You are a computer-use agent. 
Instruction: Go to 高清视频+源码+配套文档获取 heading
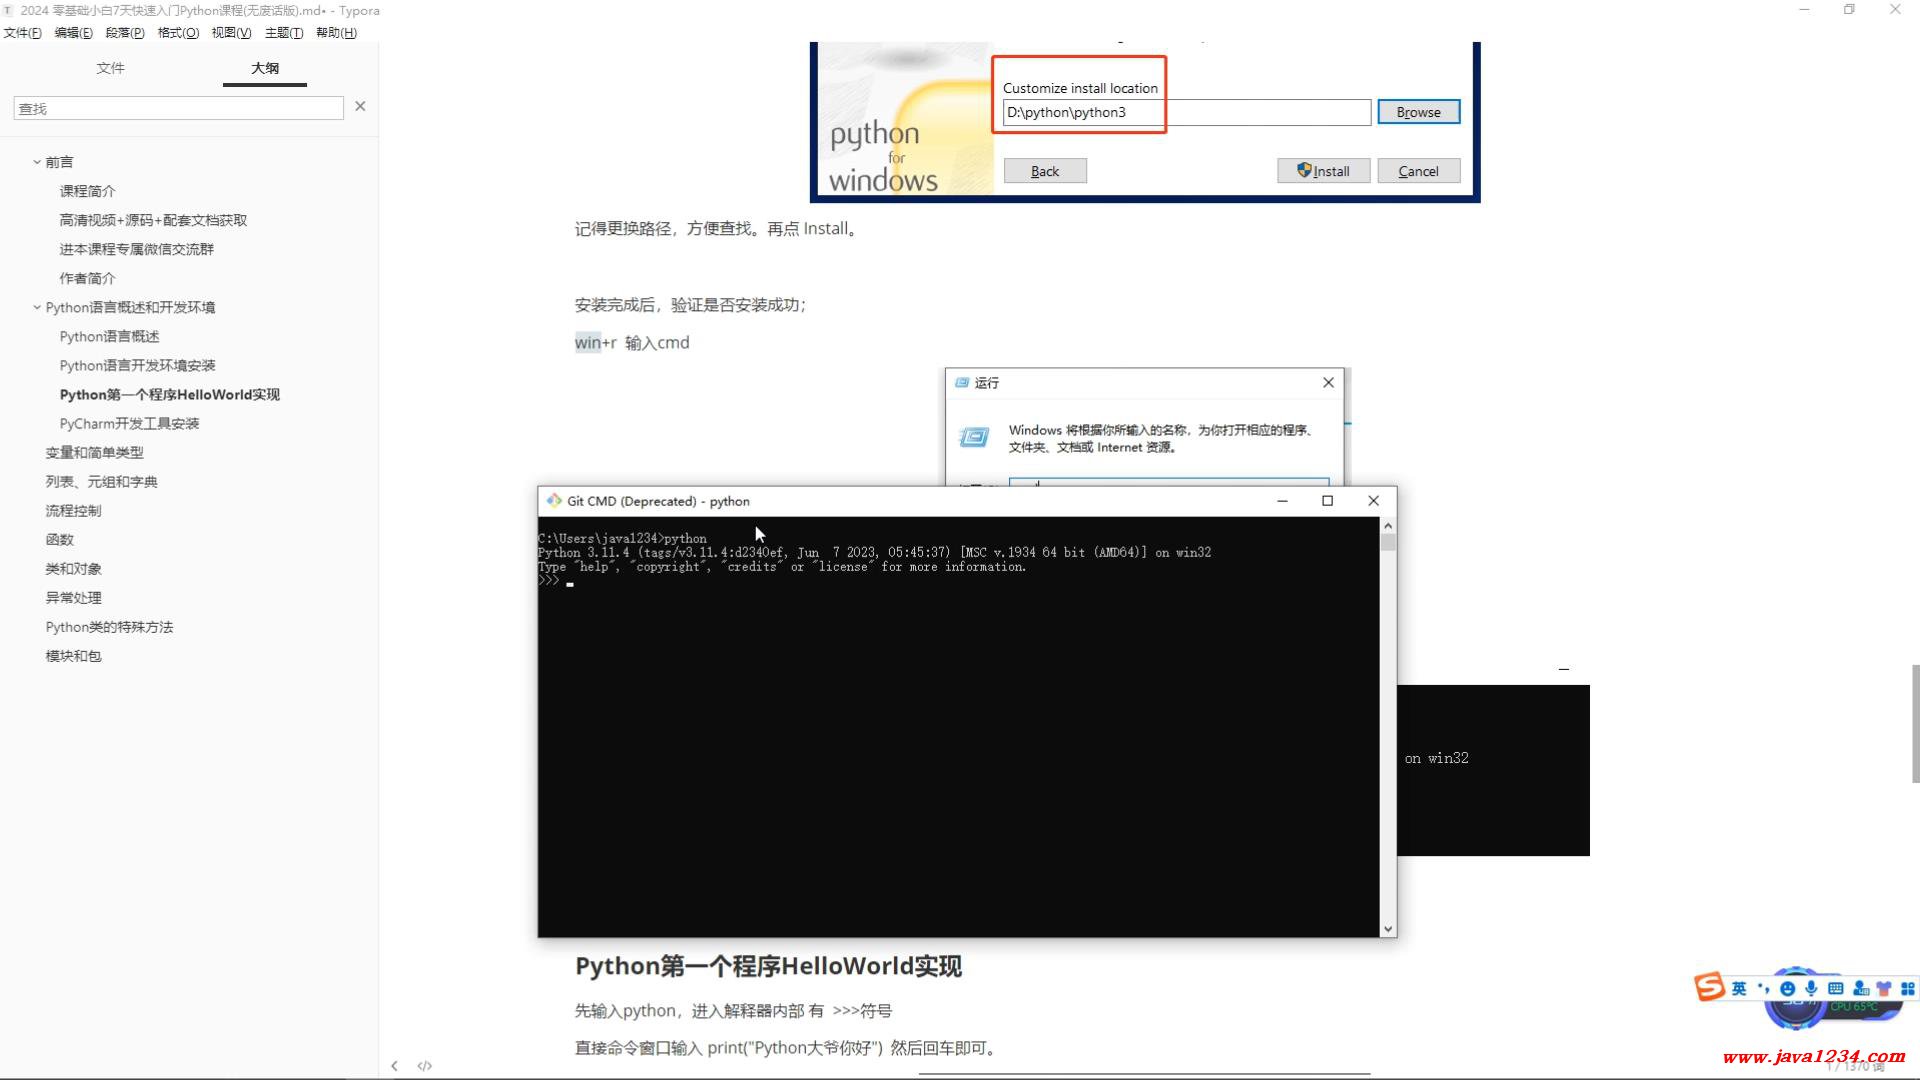(153, 220)
